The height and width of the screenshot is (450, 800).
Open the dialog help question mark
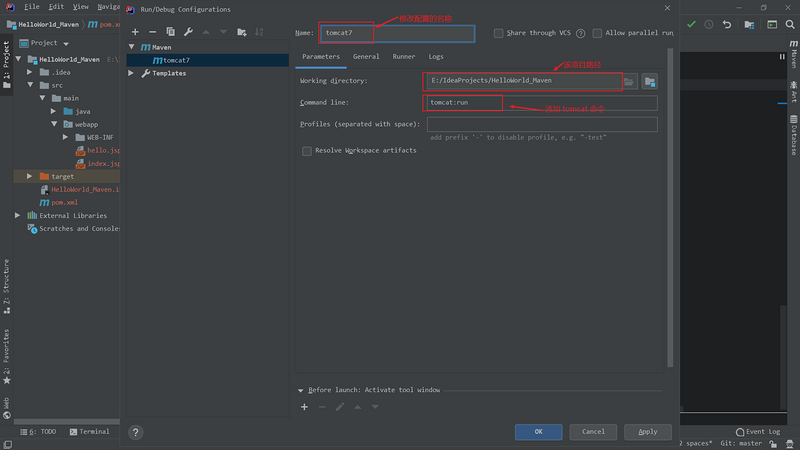(x=136, y=432)
